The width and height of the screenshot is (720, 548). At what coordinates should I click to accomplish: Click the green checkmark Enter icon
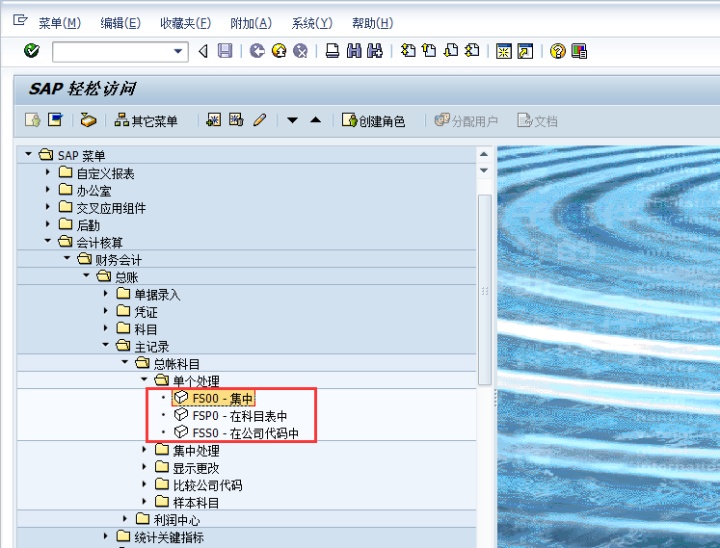pyautogui.click(x=32, y=51)
